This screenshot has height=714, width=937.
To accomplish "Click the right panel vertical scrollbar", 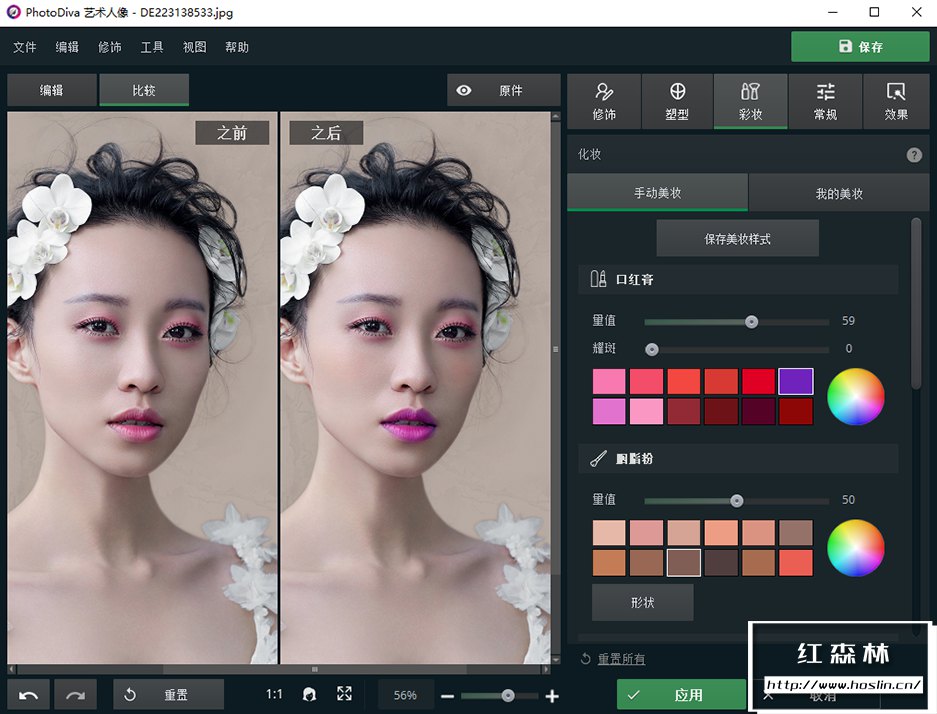I will click(916, 305).
